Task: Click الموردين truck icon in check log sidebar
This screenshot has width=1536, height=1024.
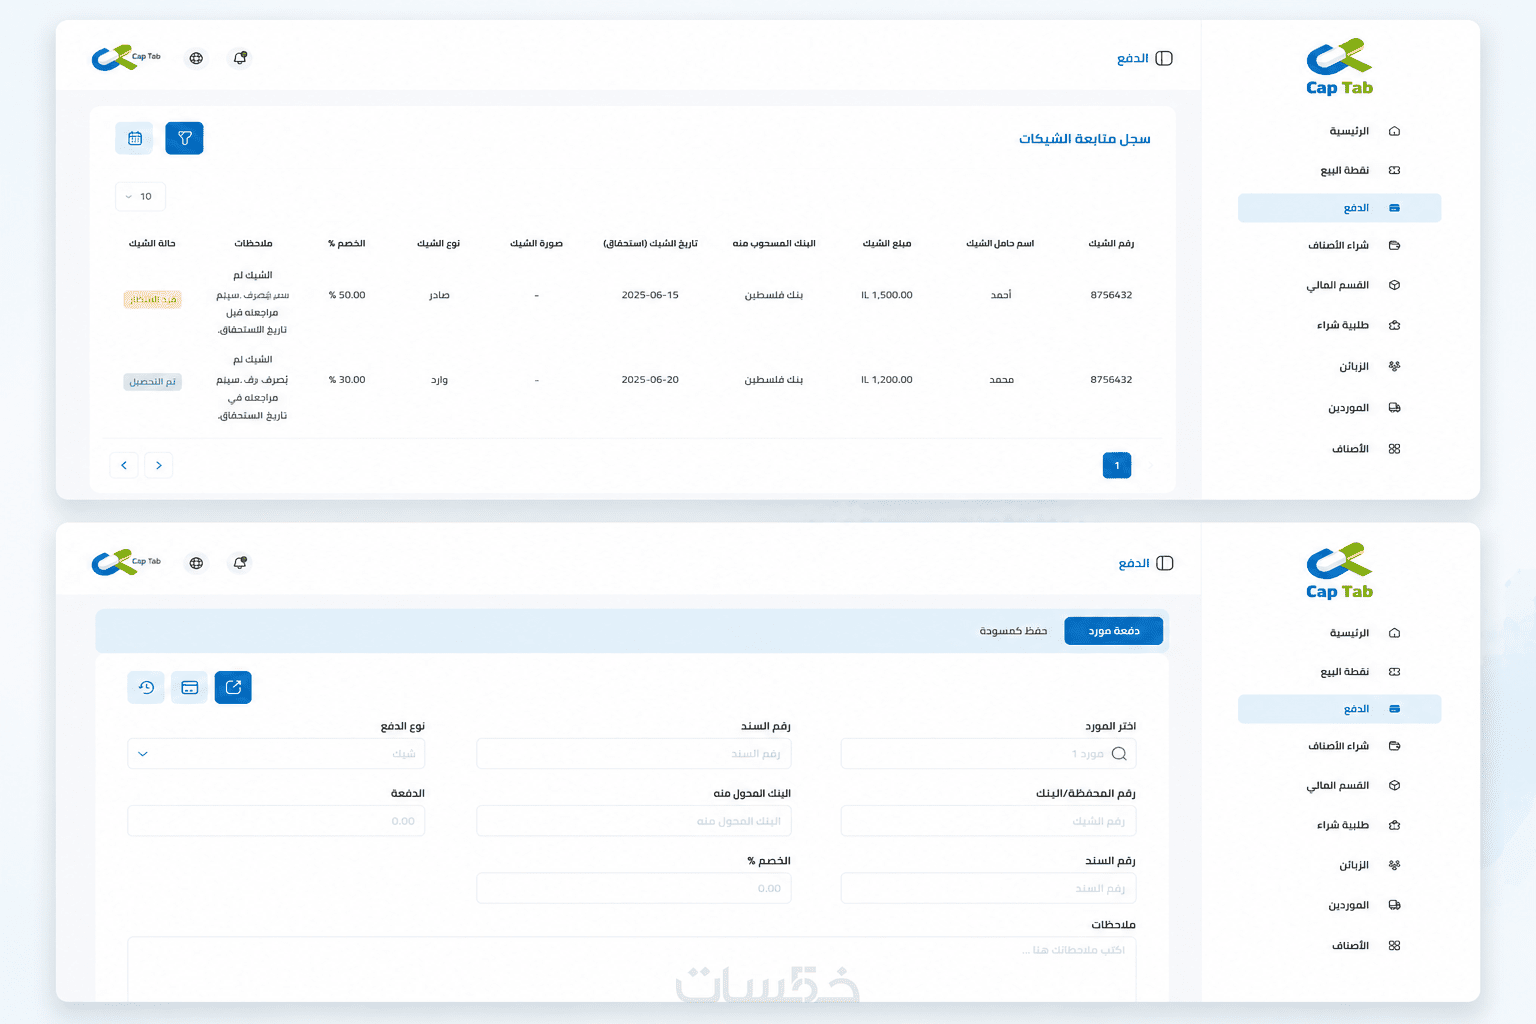Action: tap(1395, 408)
